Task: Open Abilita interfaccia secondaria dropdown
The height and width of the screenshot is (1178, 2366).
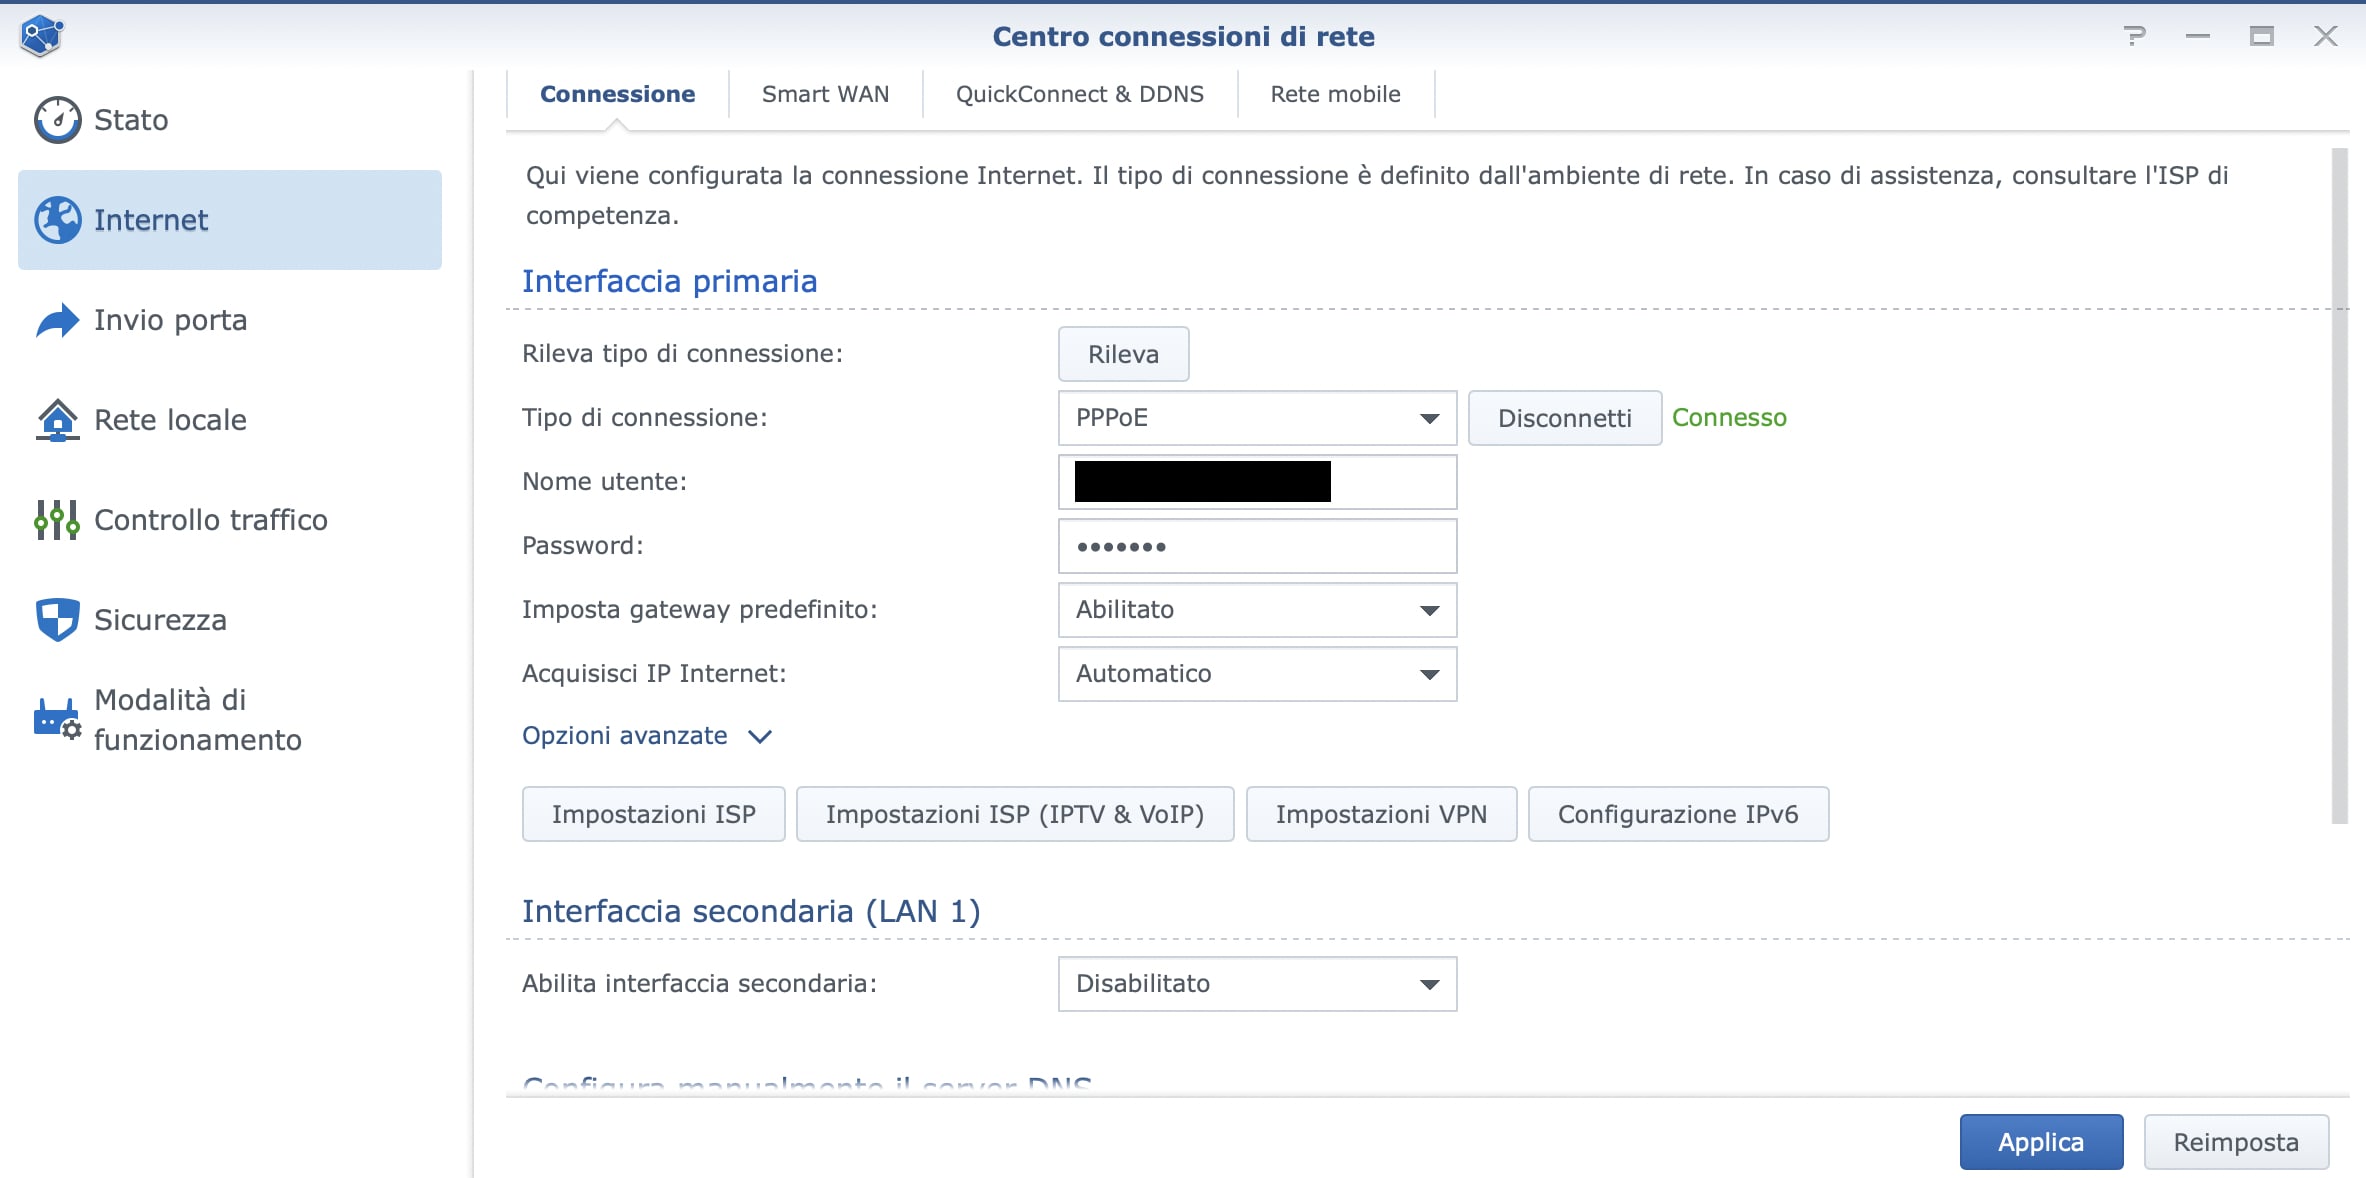Action: pyautogui.click(x=1256, y=984)
